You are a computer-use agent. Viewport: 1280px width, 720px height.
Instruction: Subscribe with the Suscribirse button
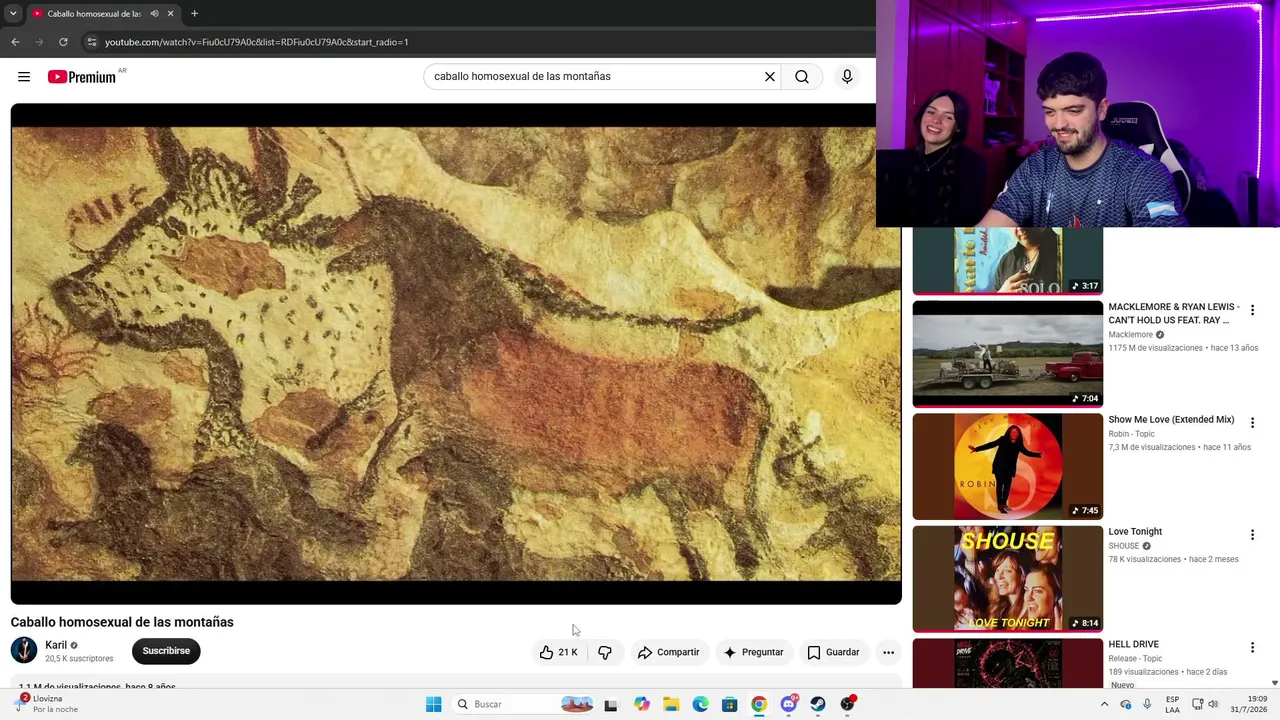pos(166,651)
